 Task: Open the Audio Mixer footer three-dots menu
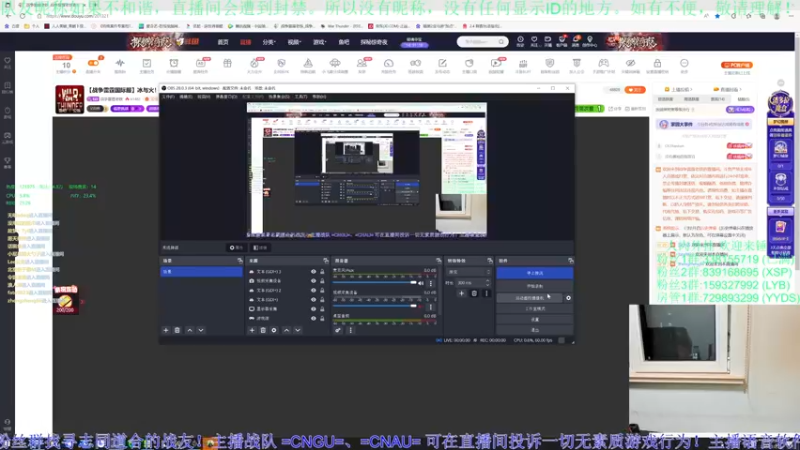351,330
